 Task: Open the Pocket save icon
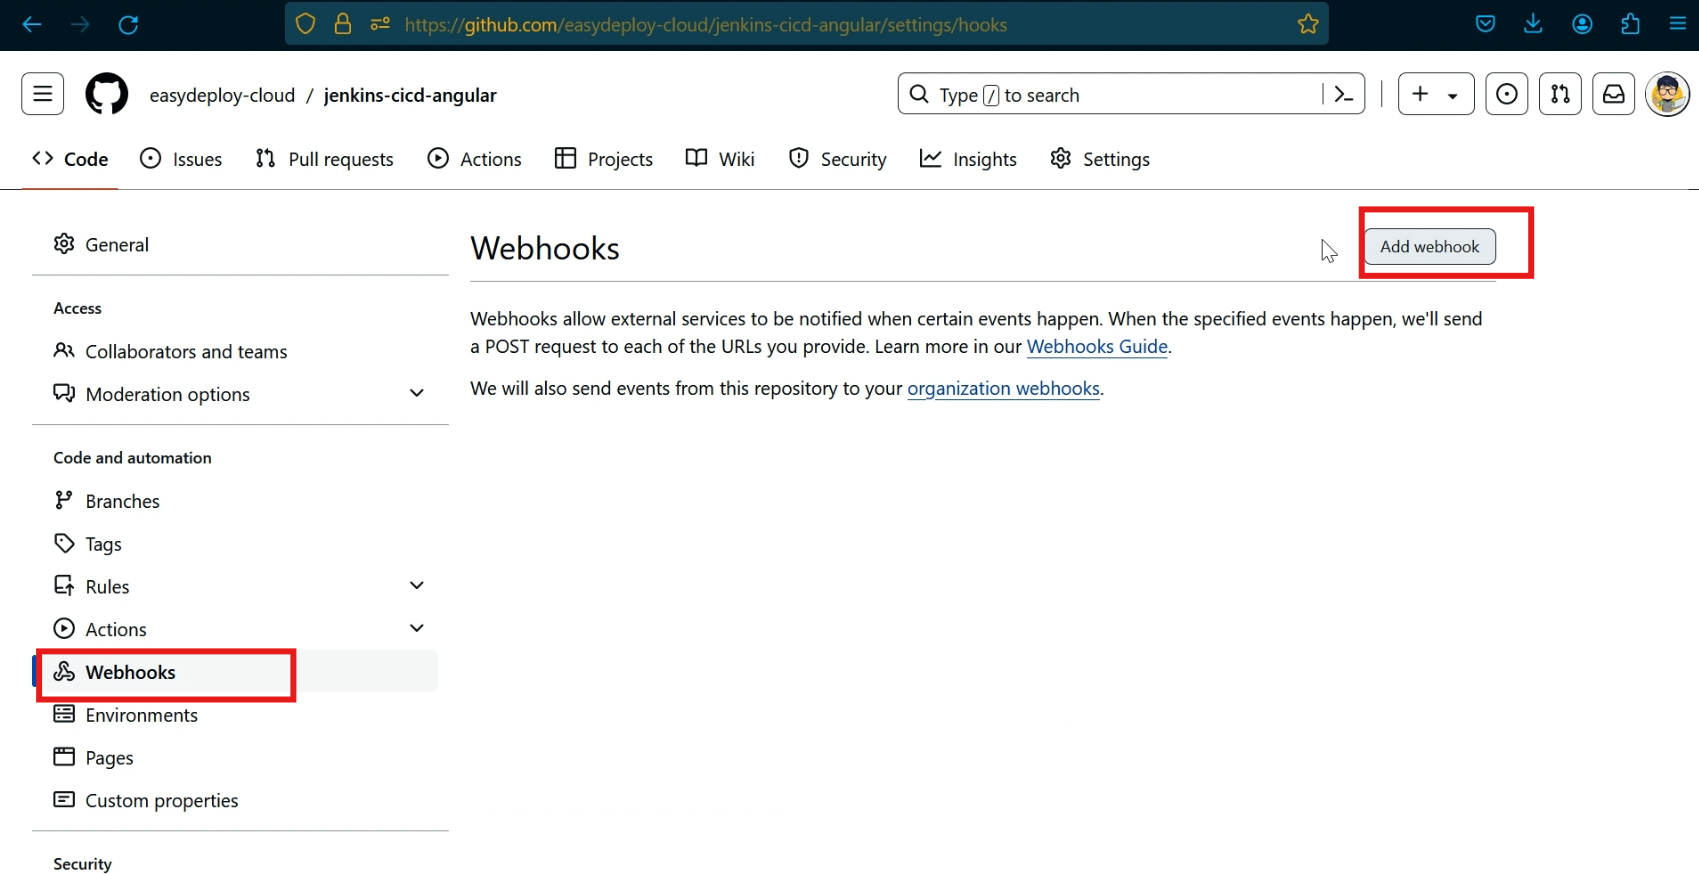coord(1486,24)
